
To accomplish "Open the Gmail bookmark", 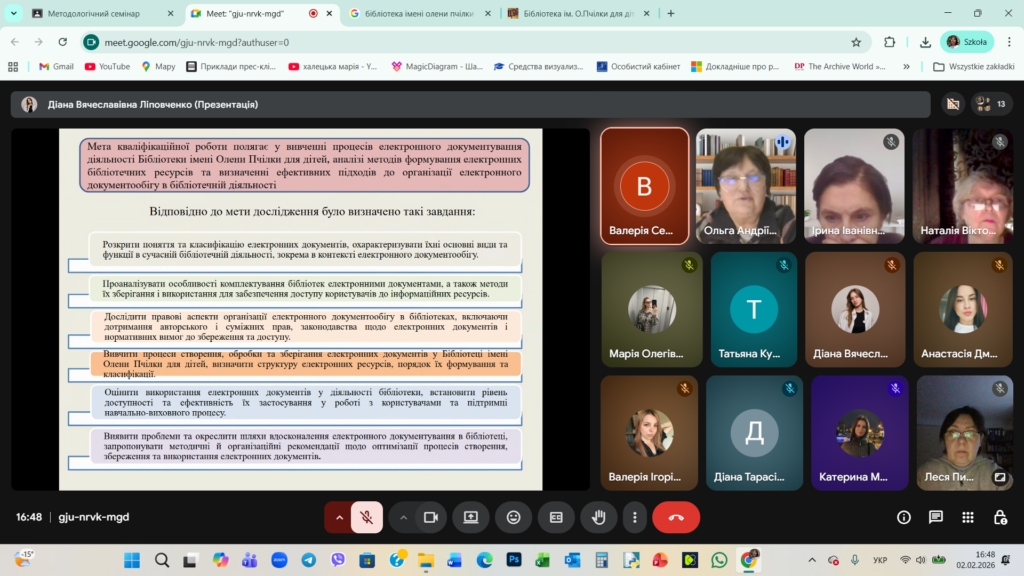I will tap(56, 67).
